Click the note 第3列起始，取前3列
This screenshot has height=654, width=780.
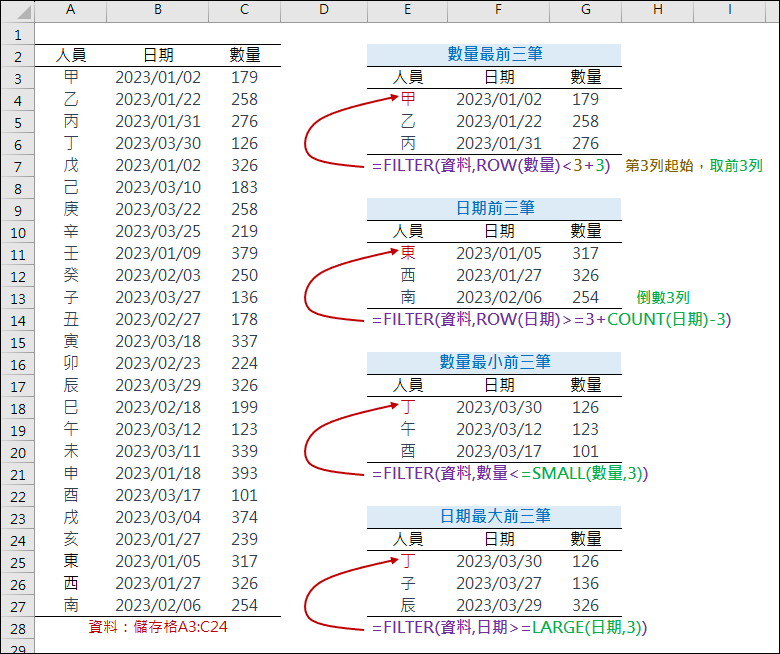693,166
